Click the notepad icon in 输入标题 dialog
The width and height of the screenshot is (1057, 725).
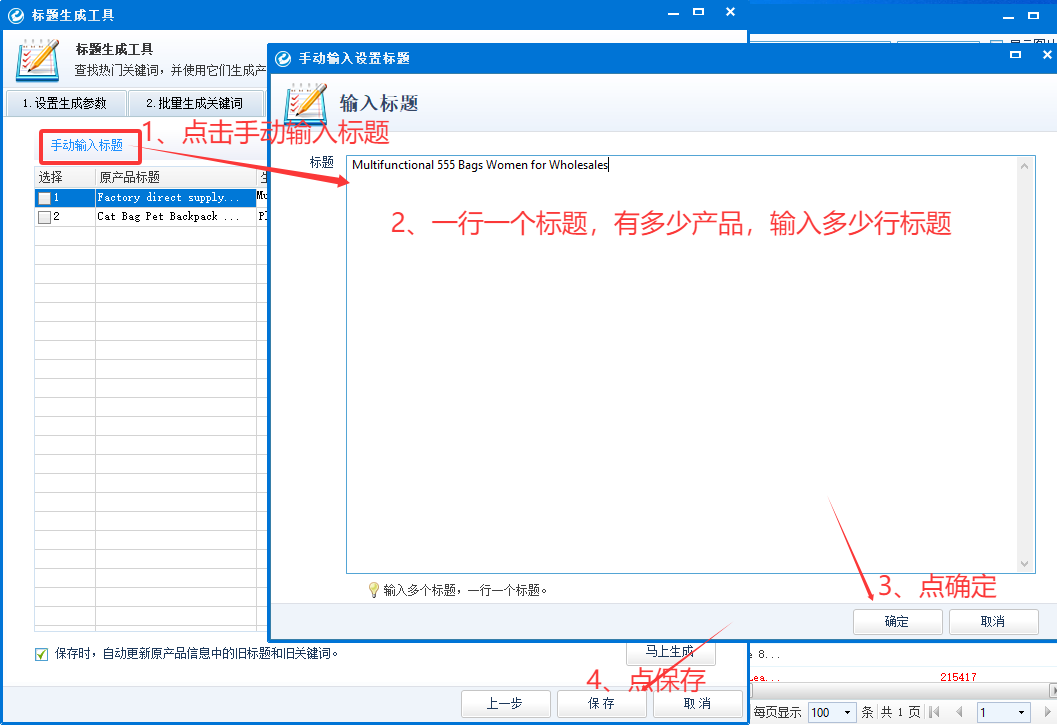(x=306, y=102)
